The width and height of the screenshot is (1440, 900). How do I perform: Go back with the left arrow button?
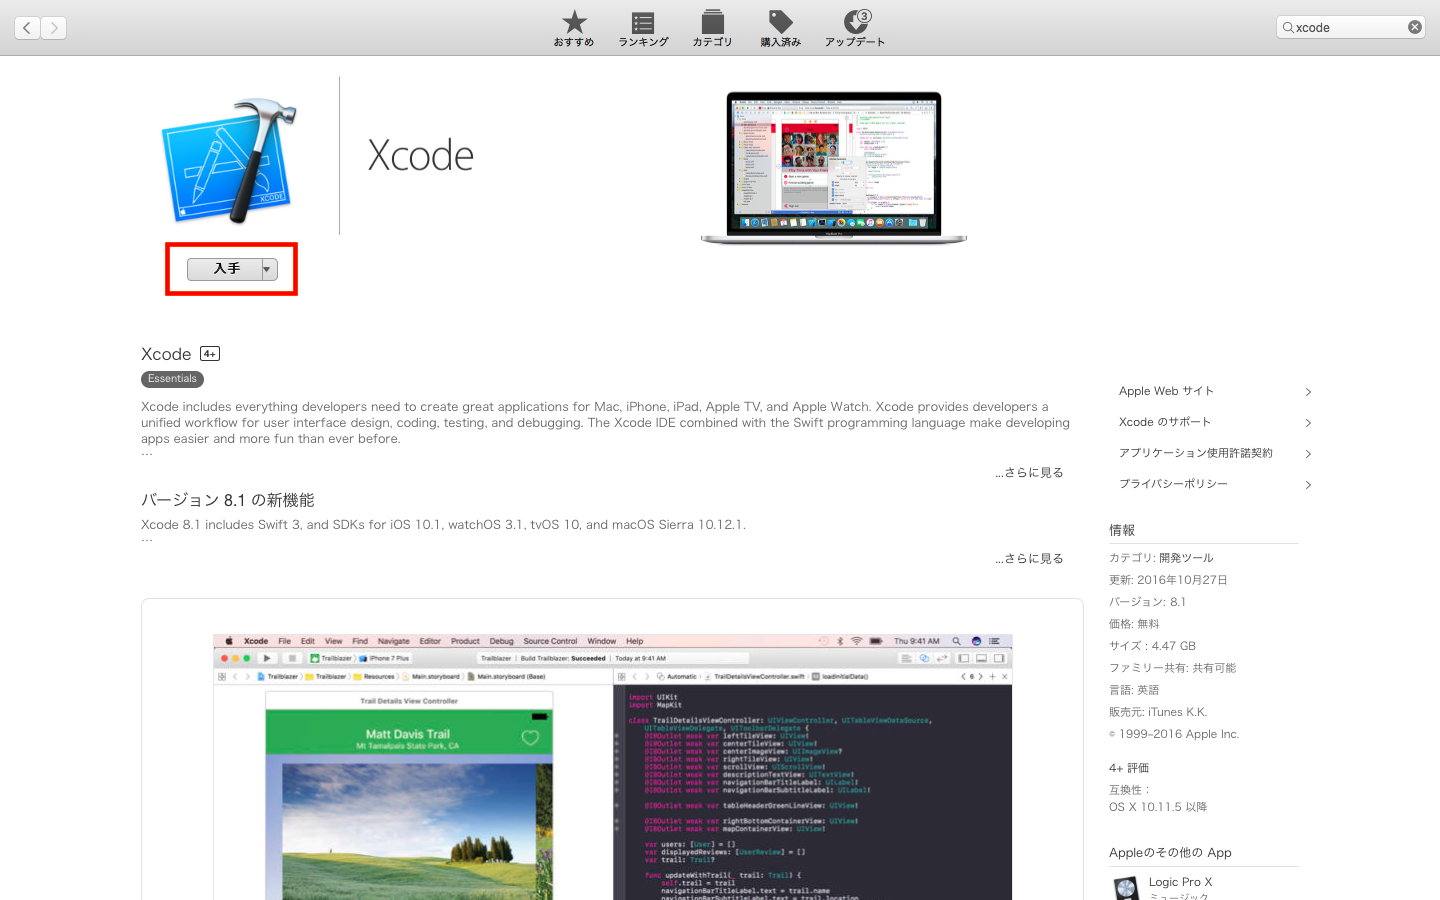(27, 28)
